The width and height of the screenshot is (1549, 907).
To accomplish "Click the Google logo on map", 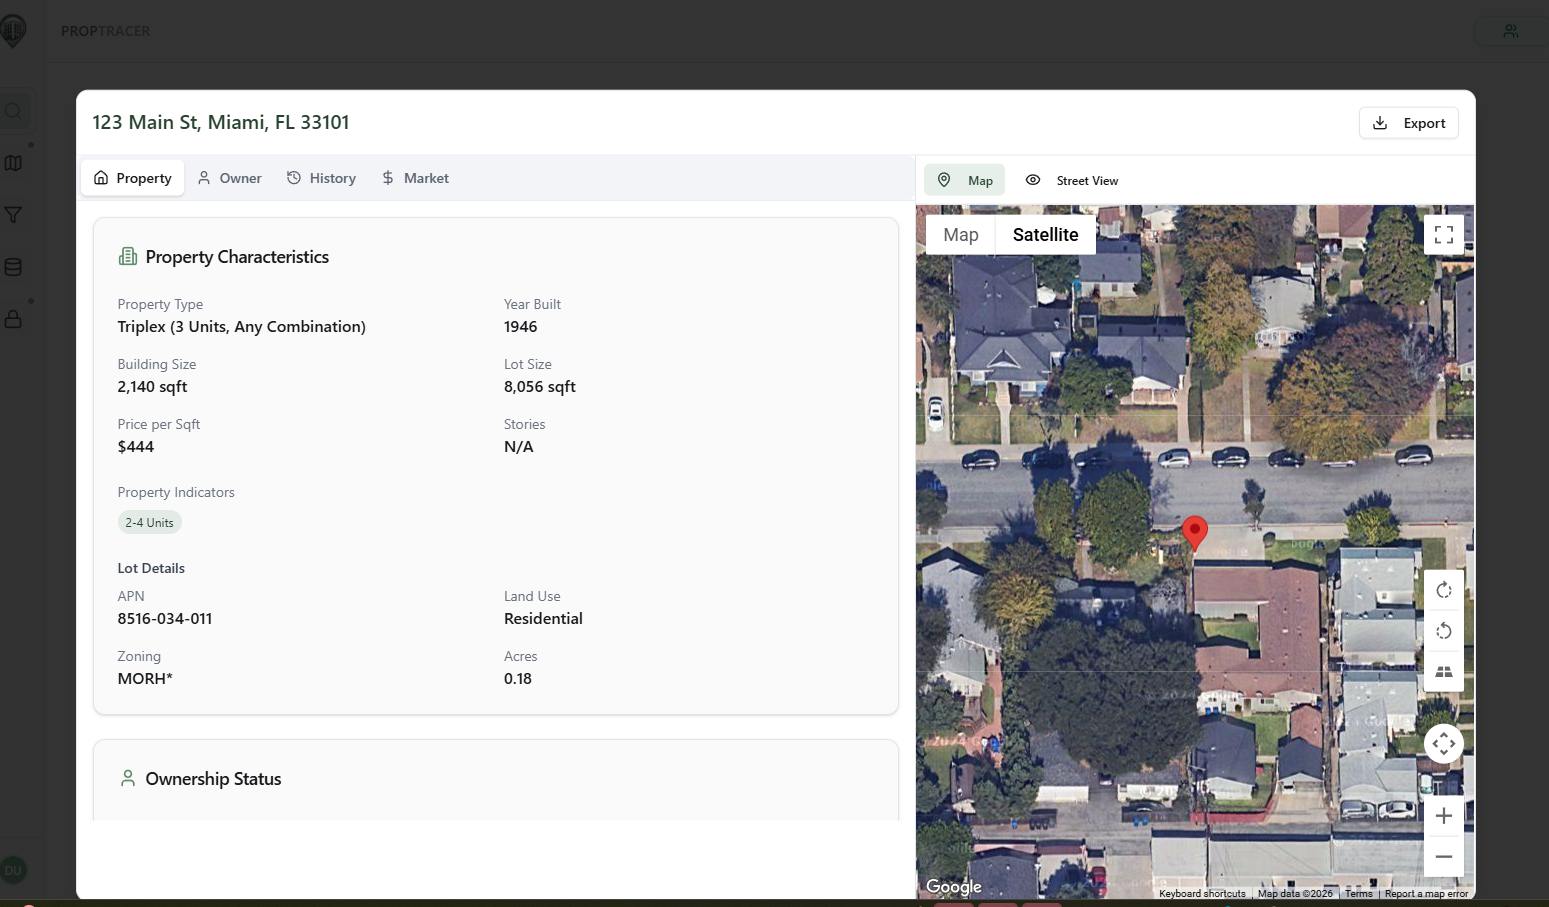I will tap(954, 886).
